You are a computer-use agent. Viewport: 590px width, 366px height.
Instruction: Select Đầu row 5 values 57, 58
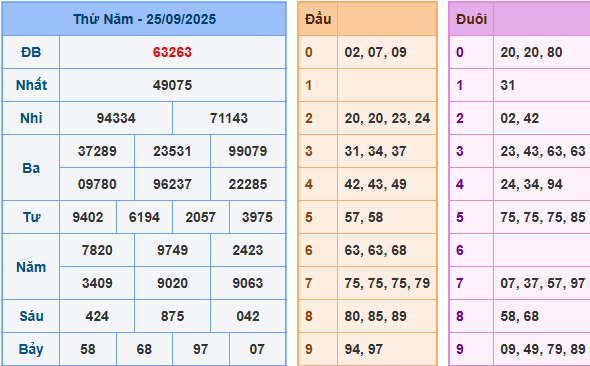pos(364,217)
